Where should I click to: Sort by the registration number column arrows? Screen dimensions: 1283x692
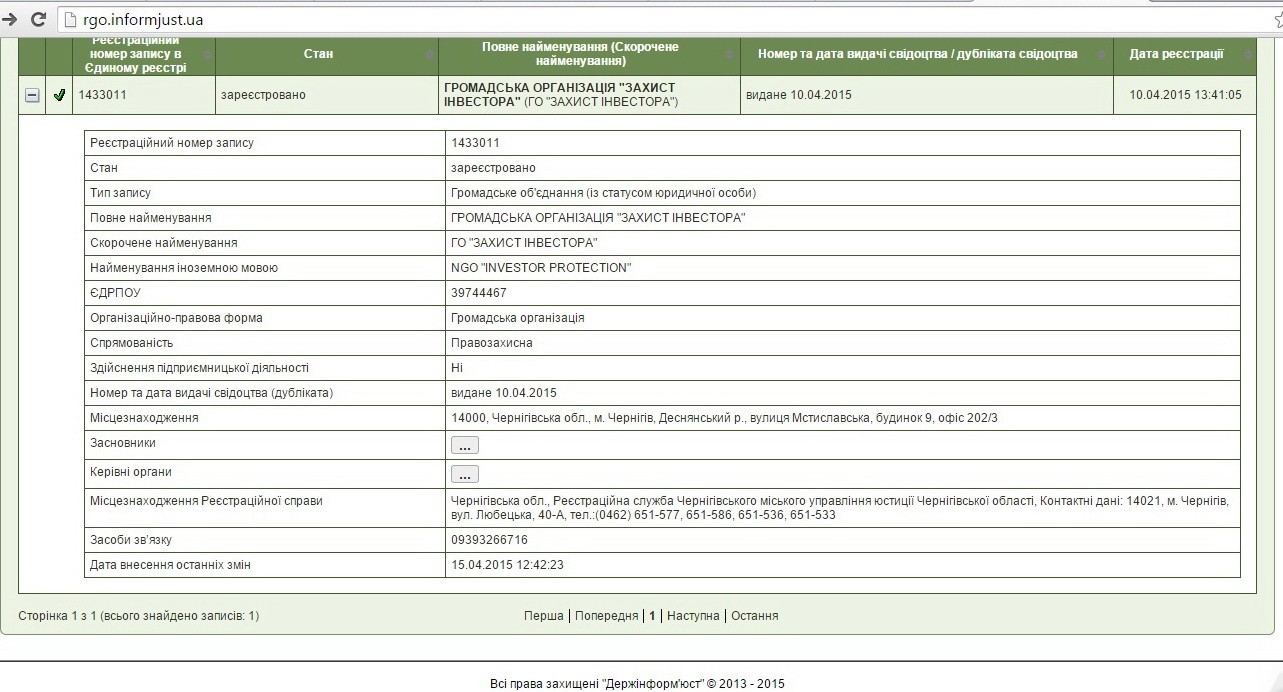tap(207, 55)
